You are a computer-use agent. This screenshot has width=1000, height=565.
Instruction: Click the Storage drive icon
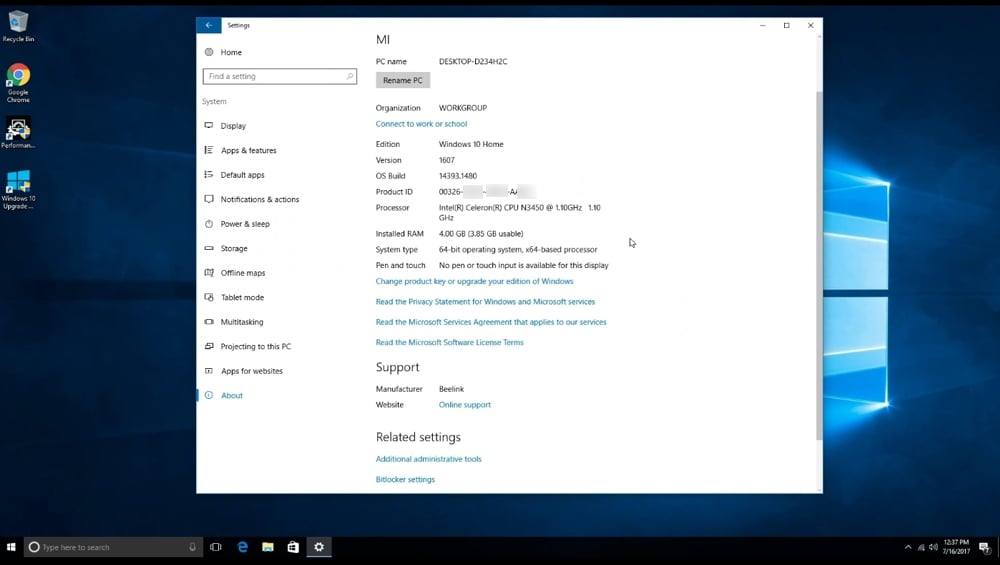[x=209, y=248]
